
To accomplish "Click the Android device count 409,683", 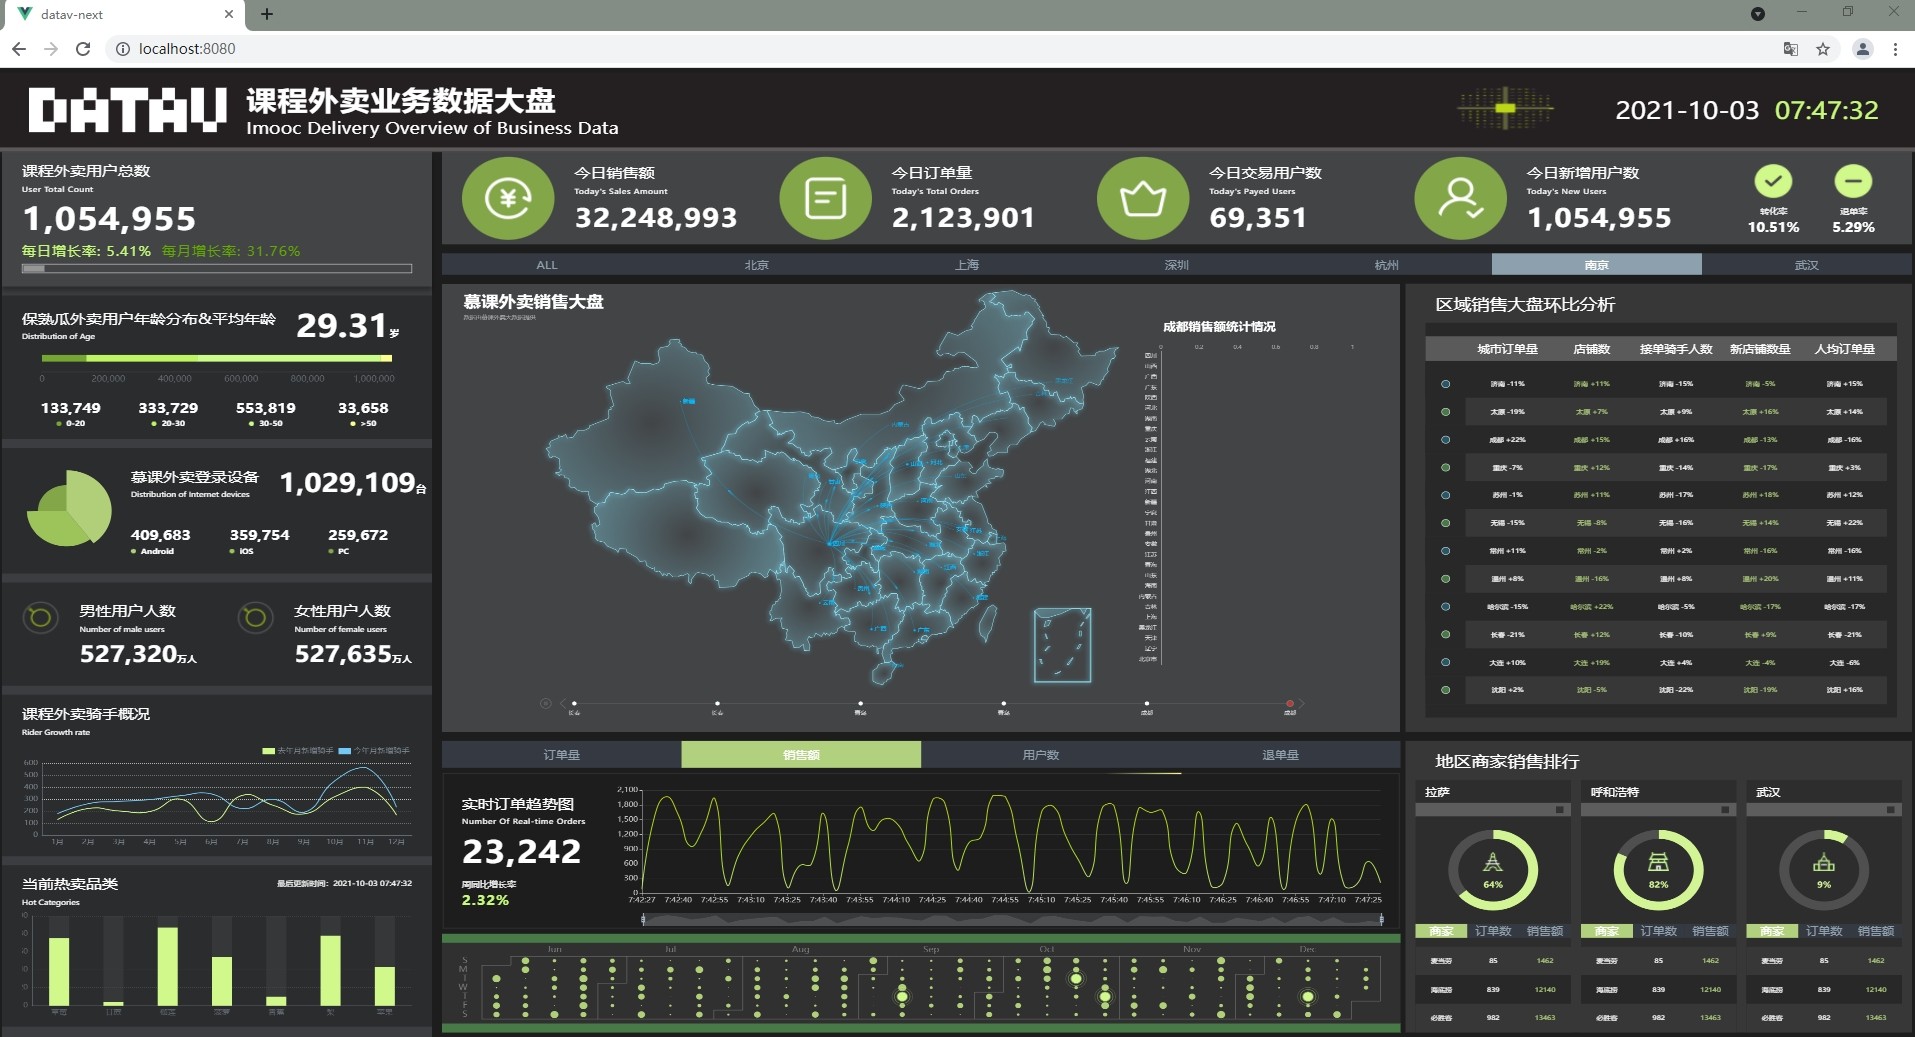I will pyautogui.click(x=160, y=535).
